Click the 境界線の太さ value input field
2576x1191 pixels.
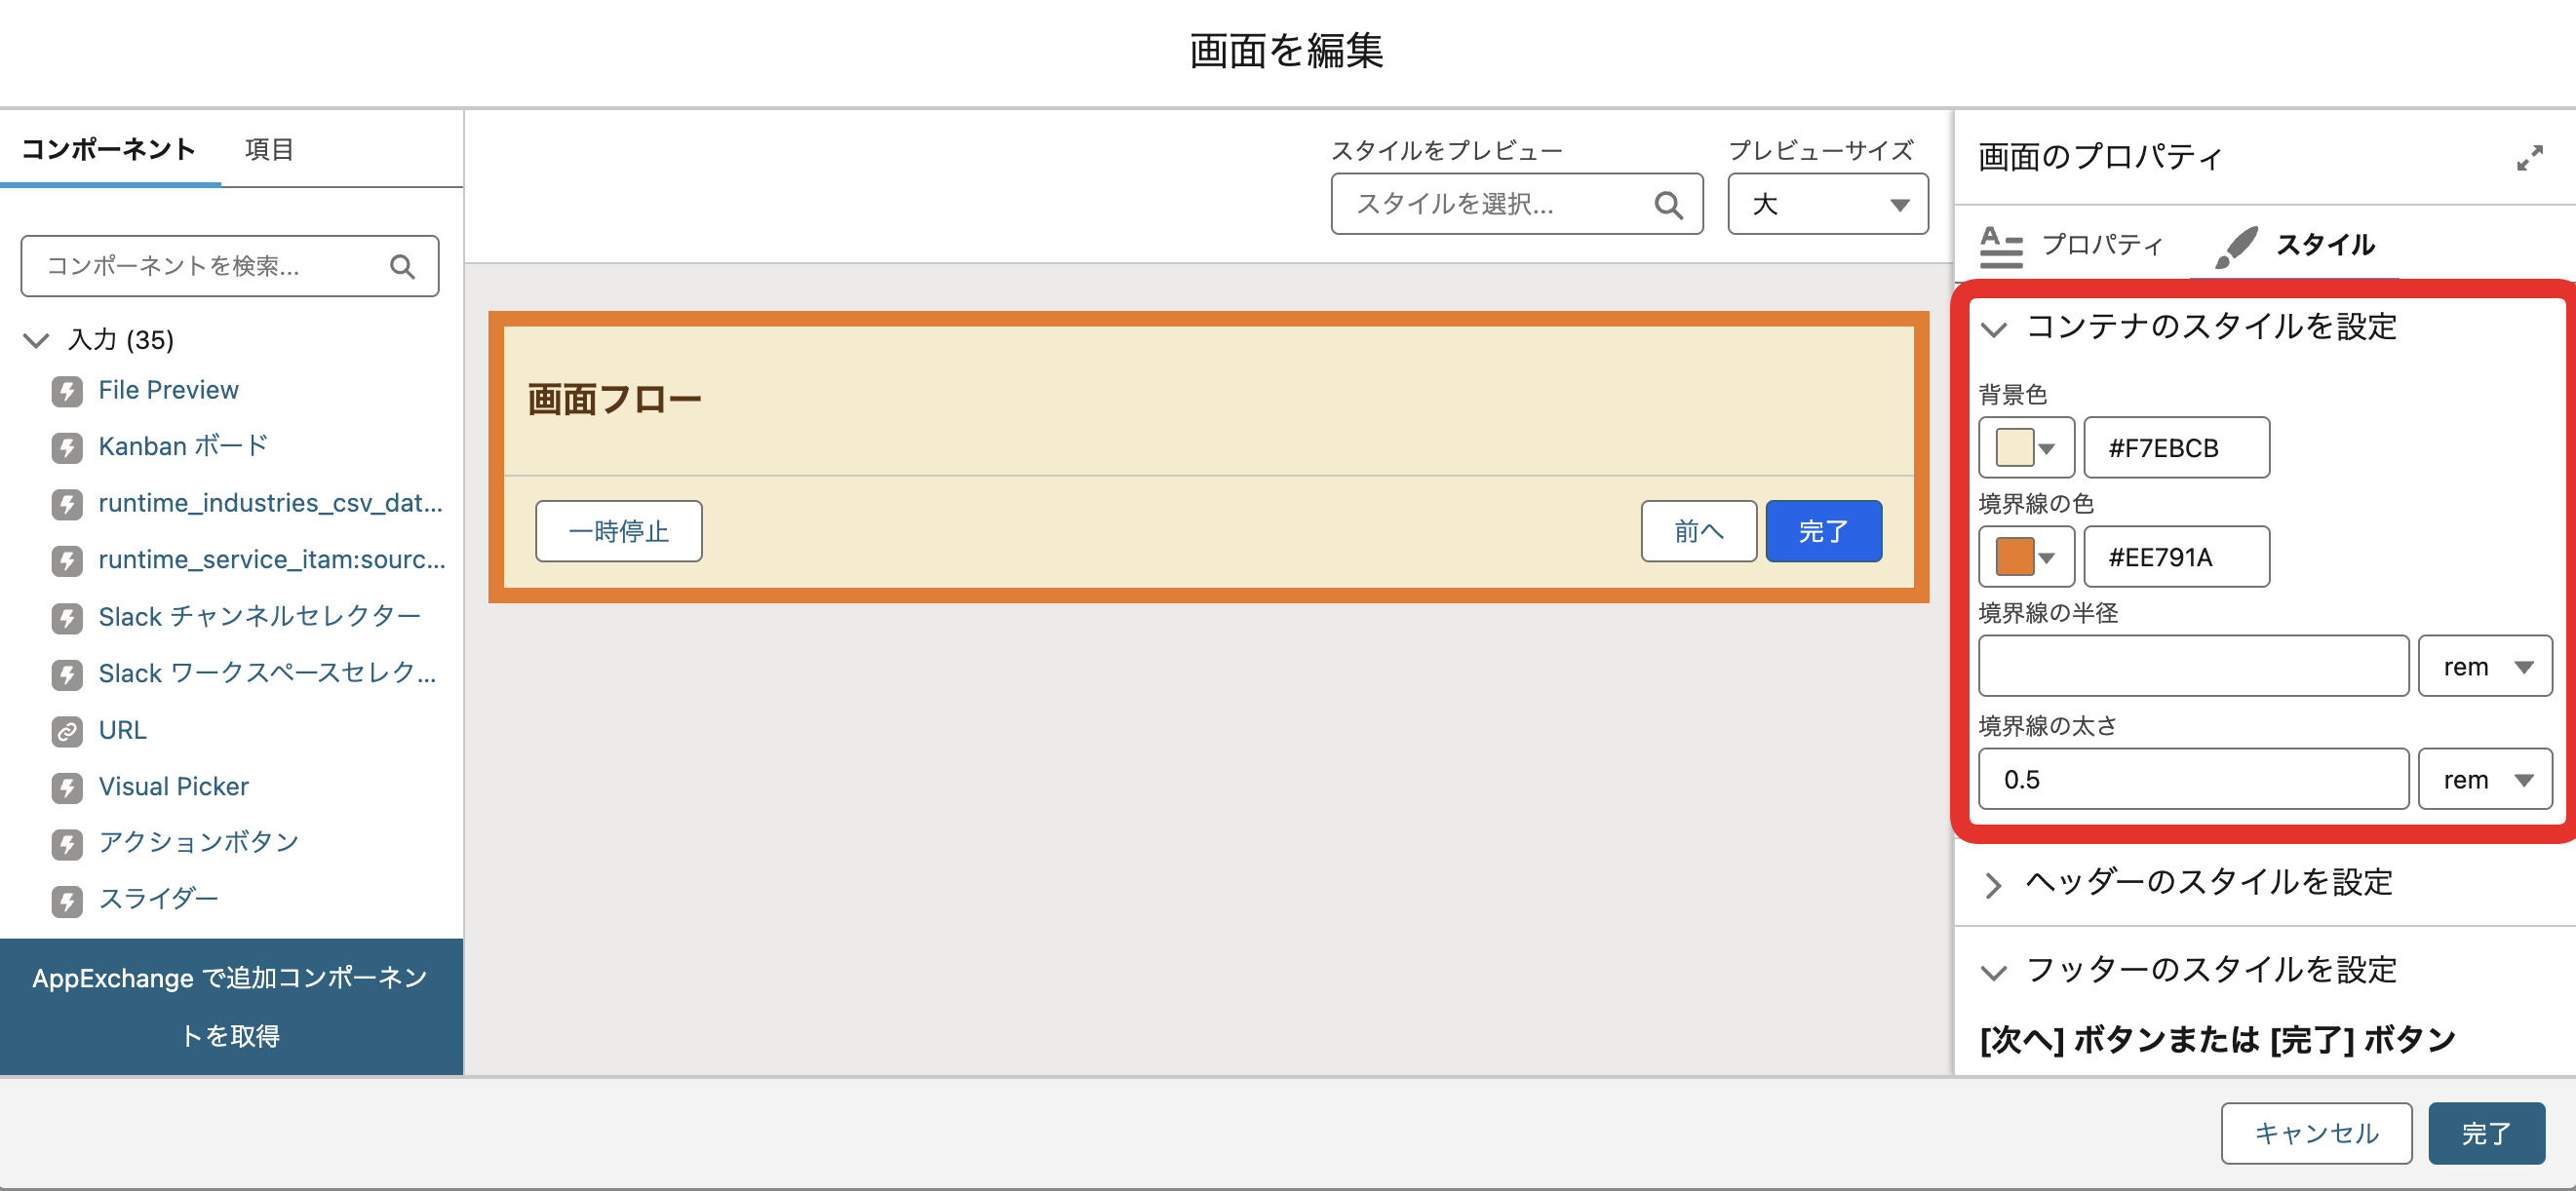pos(2192,780)
